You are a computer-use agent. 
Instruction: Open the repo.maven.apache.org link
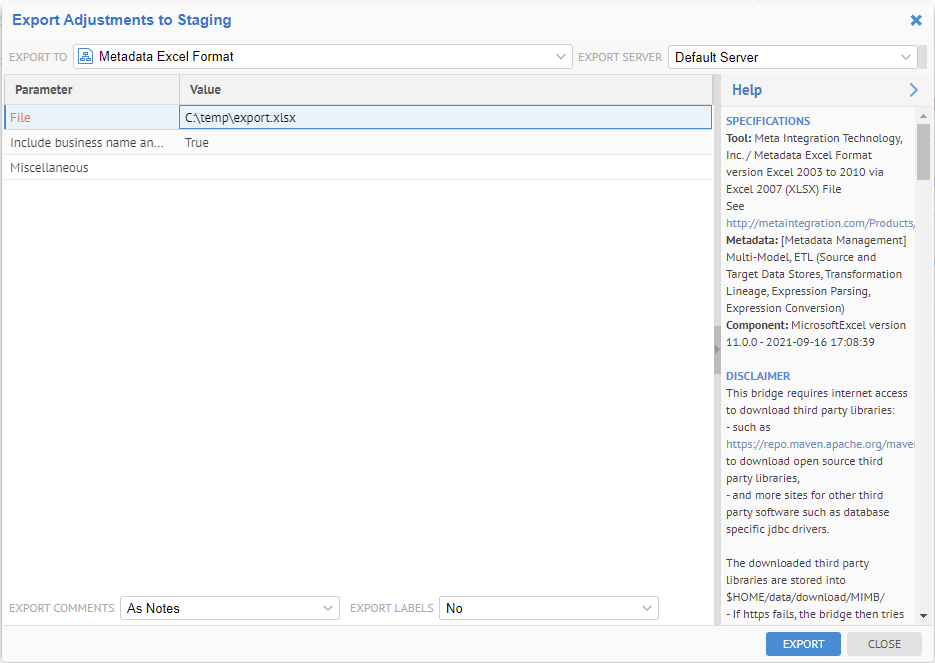(820, 443)
